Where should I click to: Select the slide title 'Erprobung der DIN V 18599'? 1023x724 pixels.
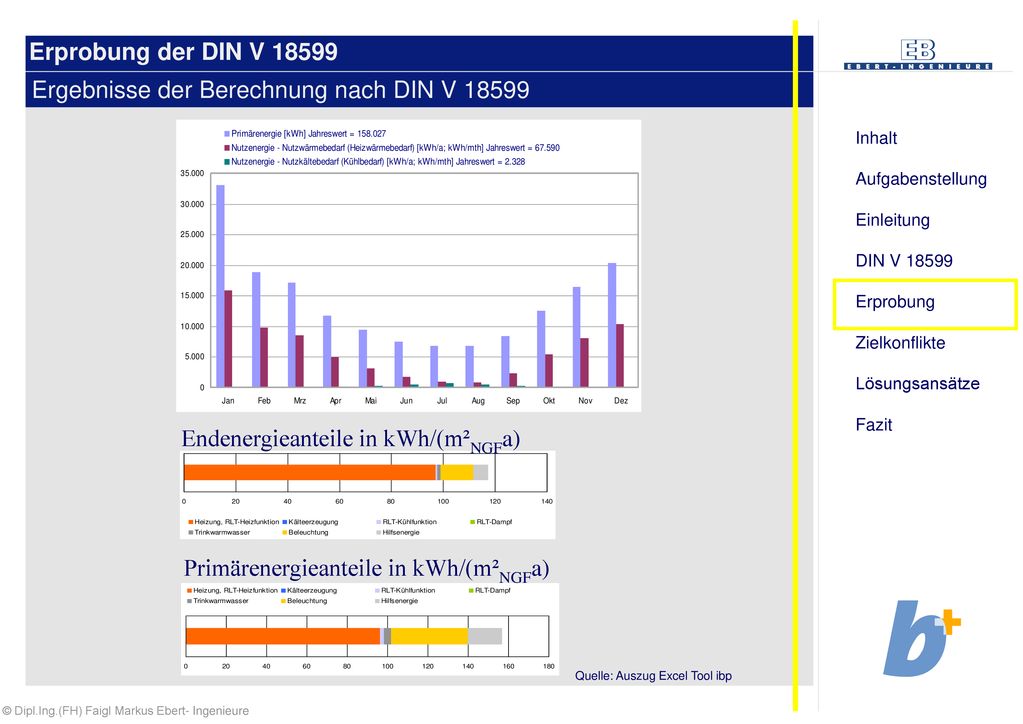(183, 52)
